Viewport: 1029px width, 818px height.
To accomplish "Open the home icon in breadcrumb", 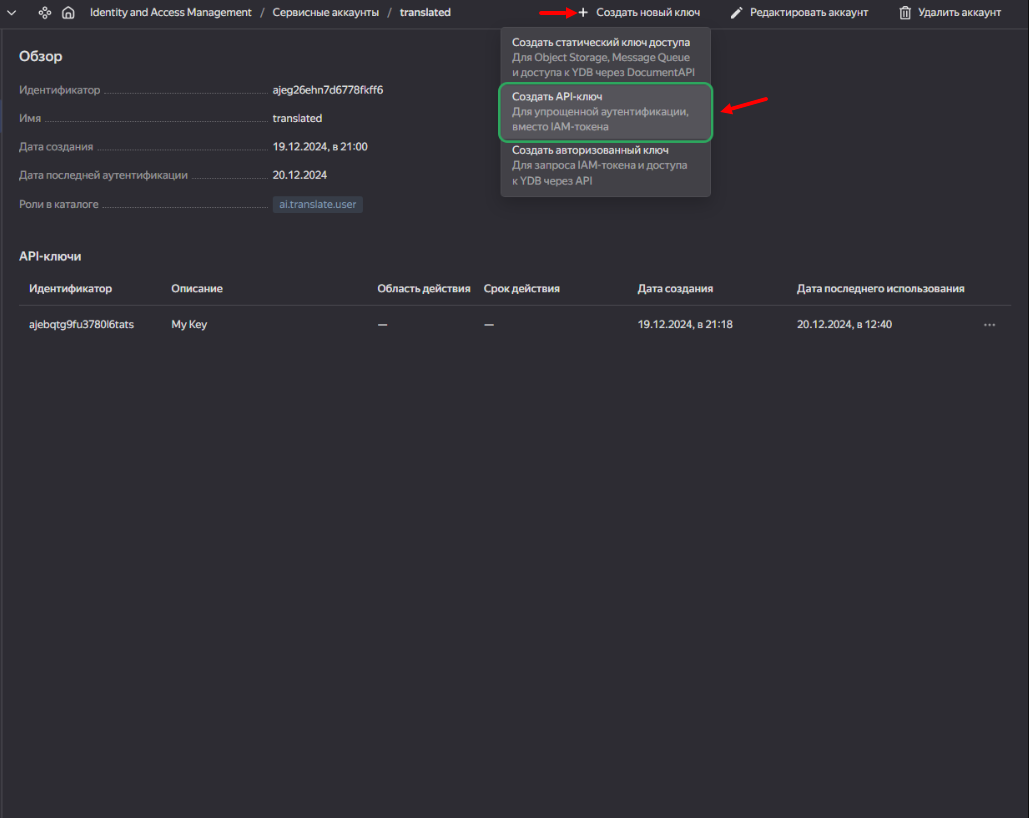I will tap(68, 13).
